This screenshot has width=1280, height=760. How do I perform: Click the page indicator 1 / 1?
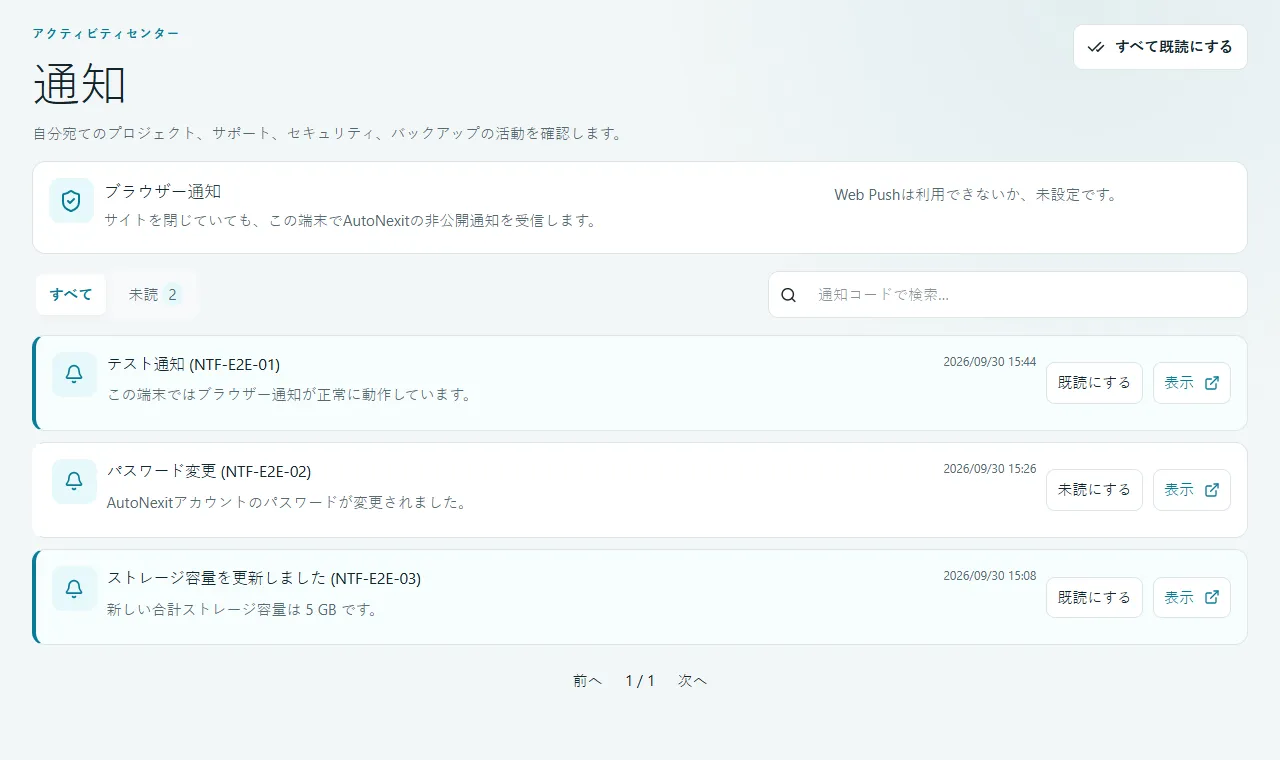640,681
